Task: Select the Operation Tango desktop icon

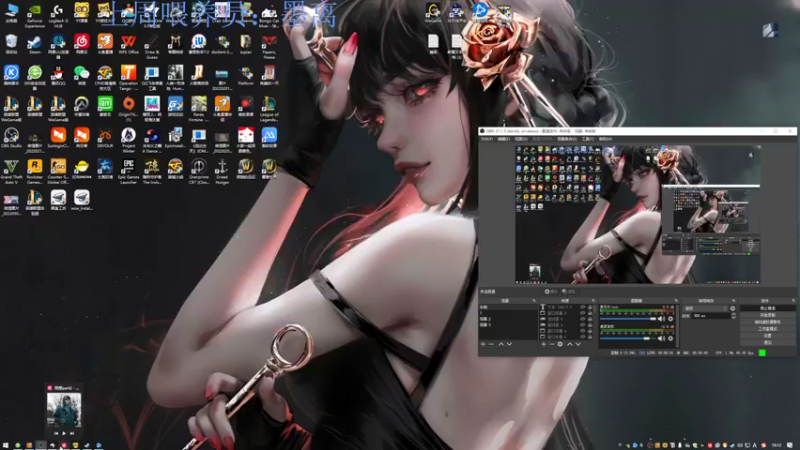Action: [129, 78]
